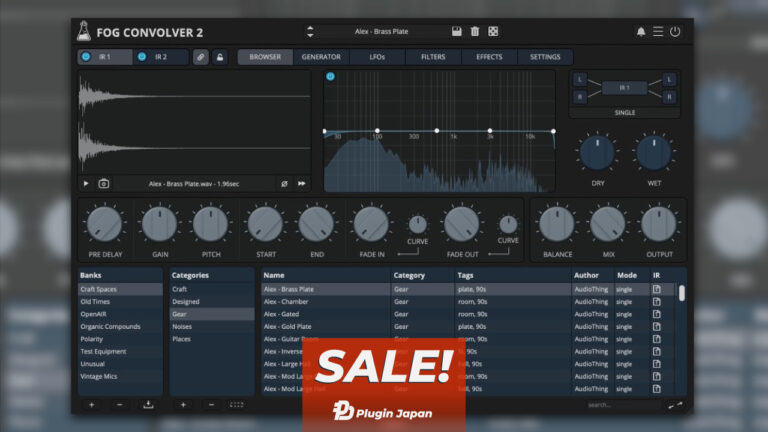The image size is (768, 432).
Task: Open the EFFECTS tab
Action: (489, 57)
